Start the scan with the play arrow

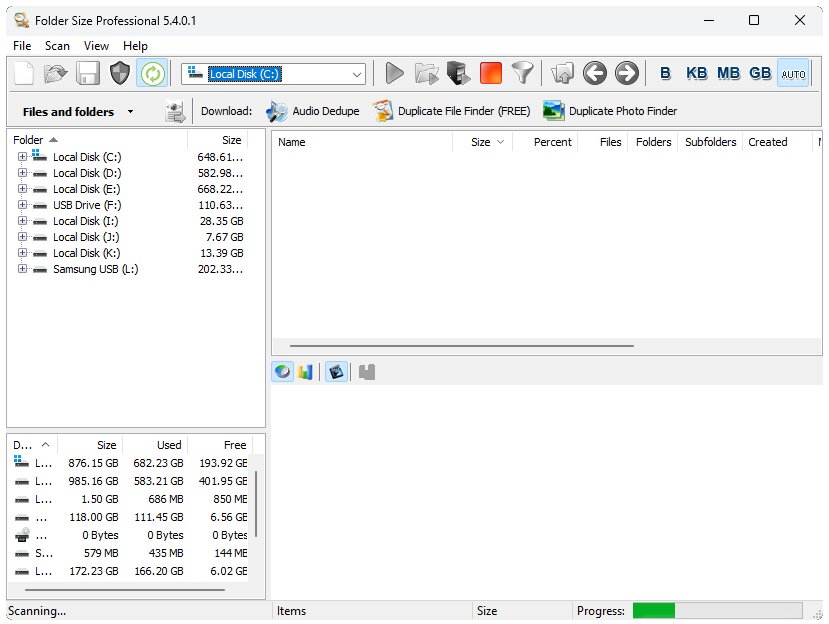(x=394, y=73)
